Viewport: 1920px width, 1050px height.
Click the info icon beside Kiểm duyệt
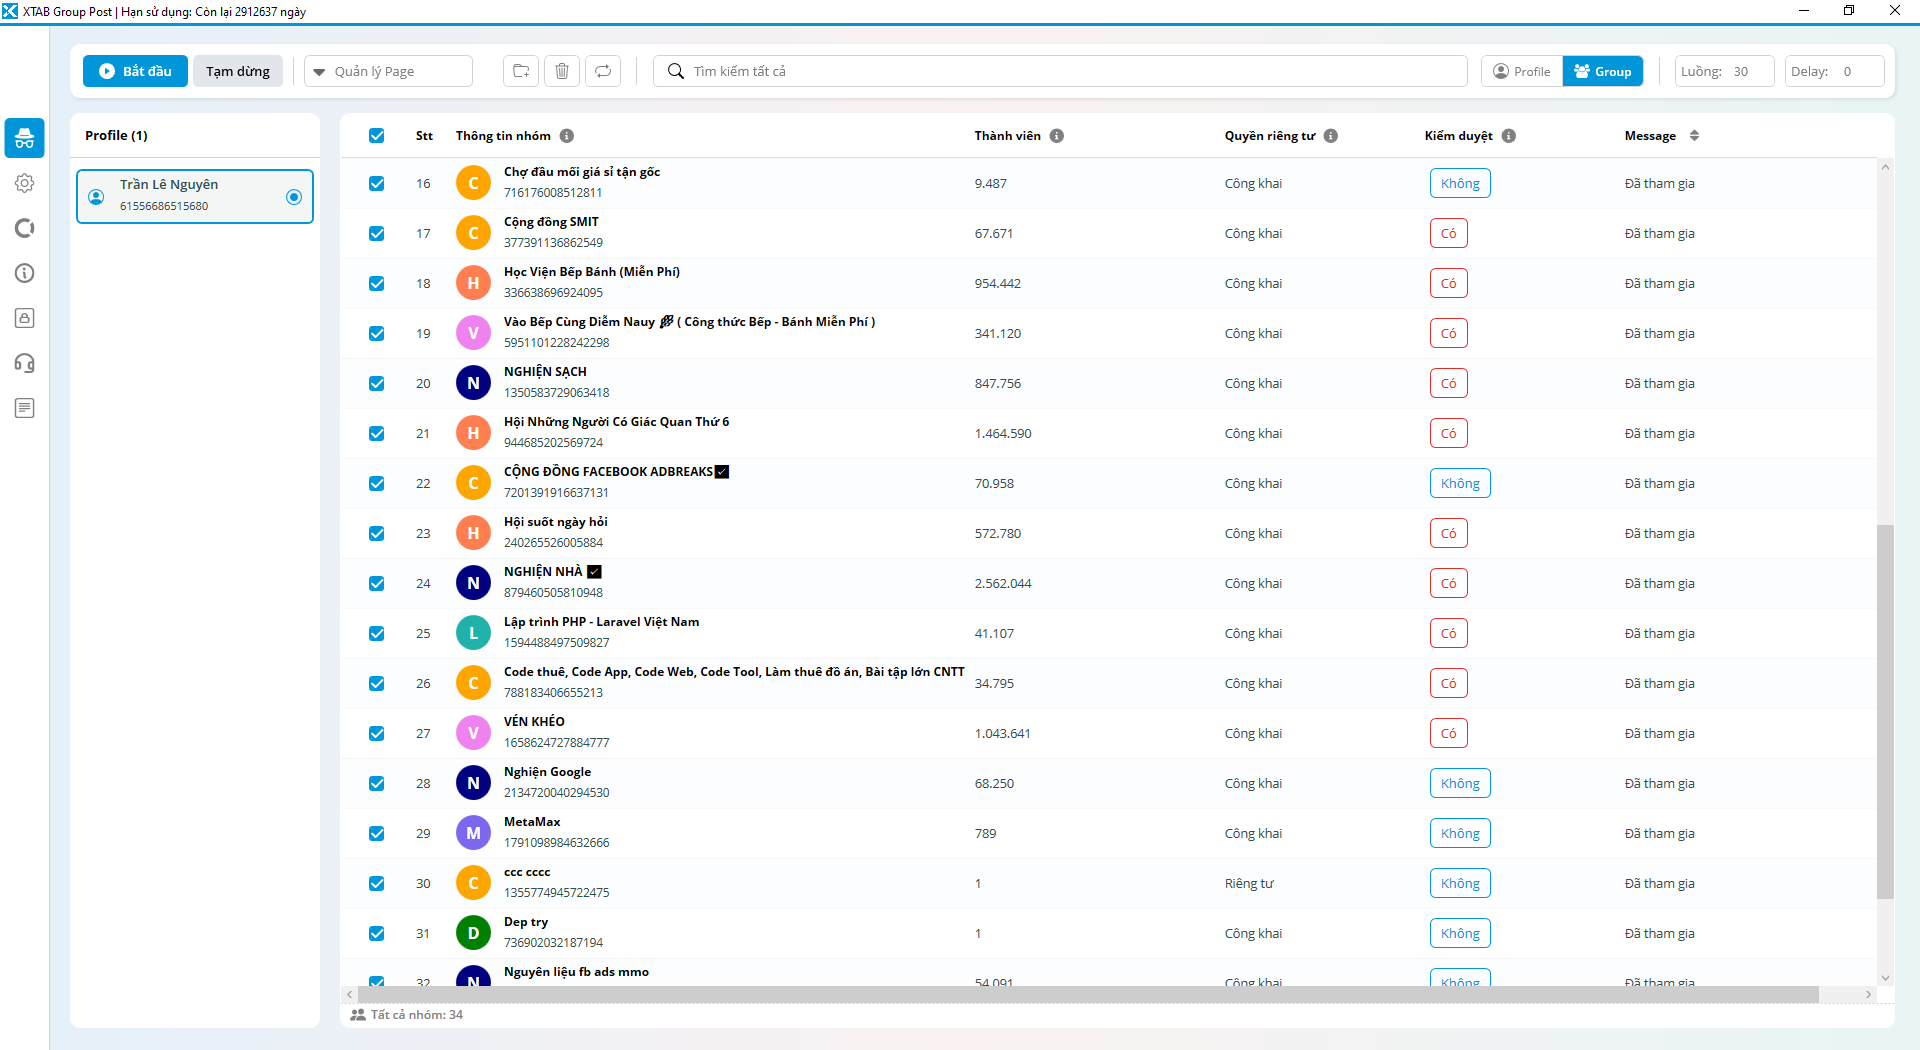pos(1509,136)
